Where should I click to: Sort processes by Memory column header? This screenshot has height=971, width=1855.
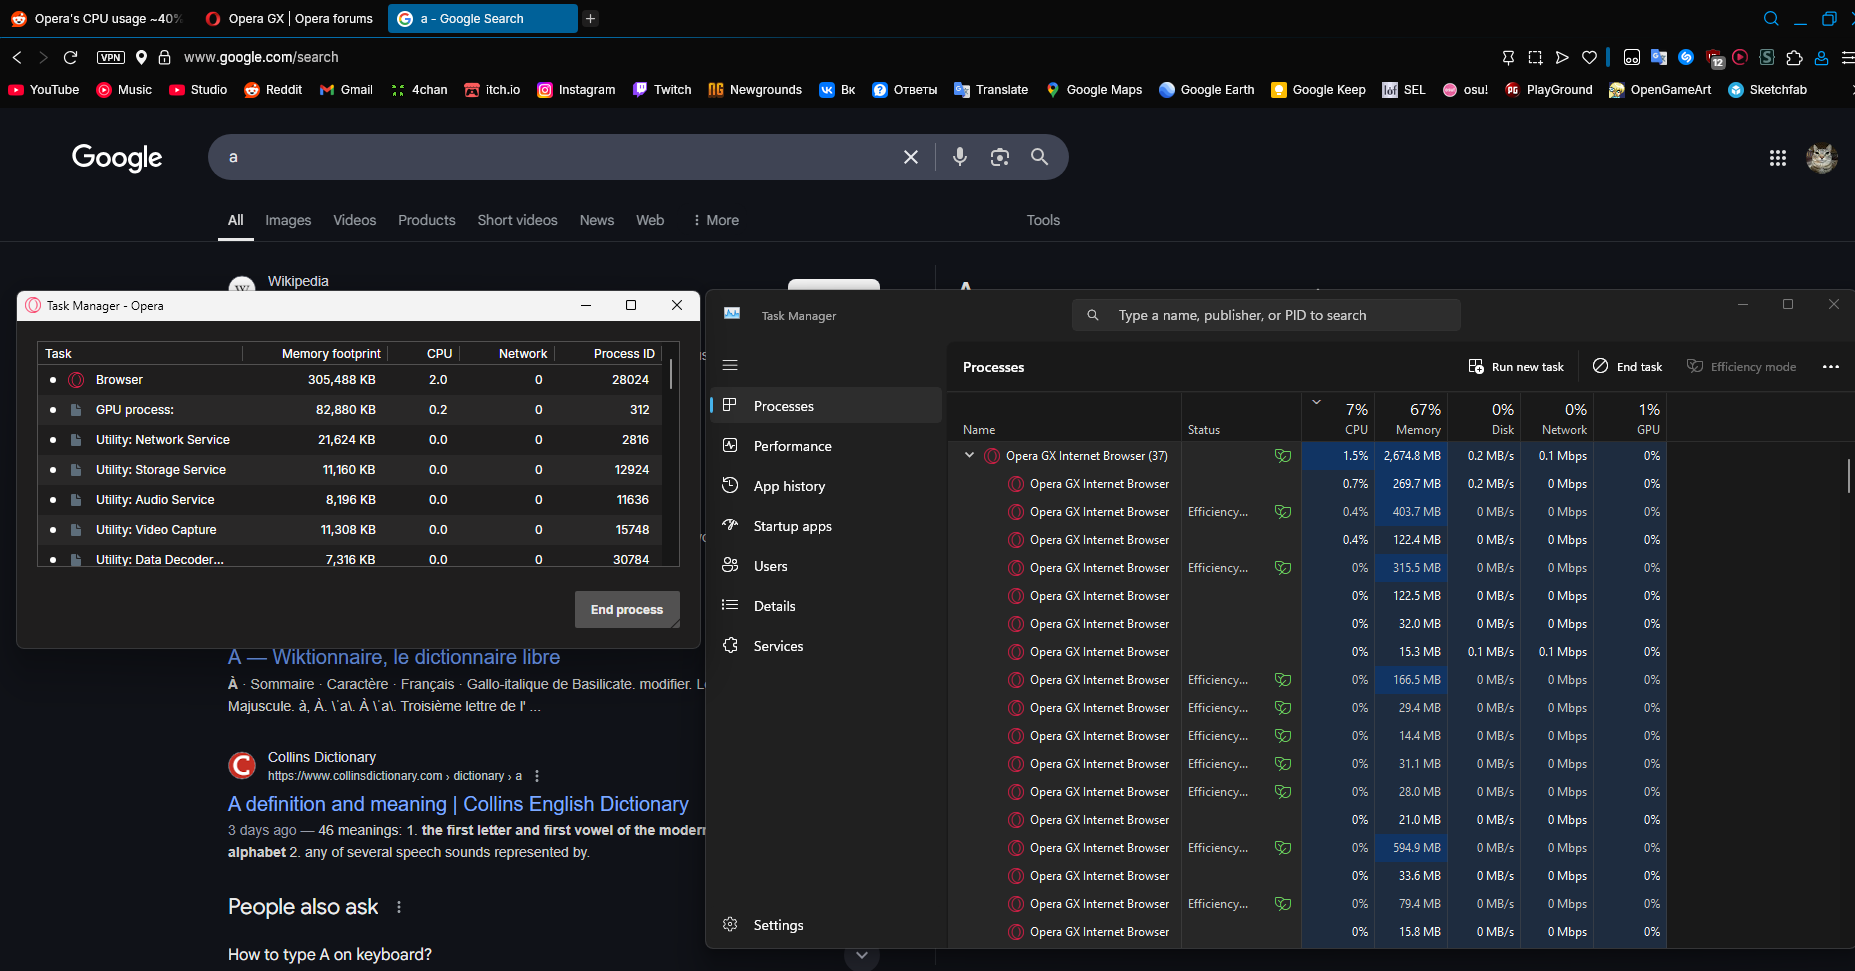[x=1412, y=417]
